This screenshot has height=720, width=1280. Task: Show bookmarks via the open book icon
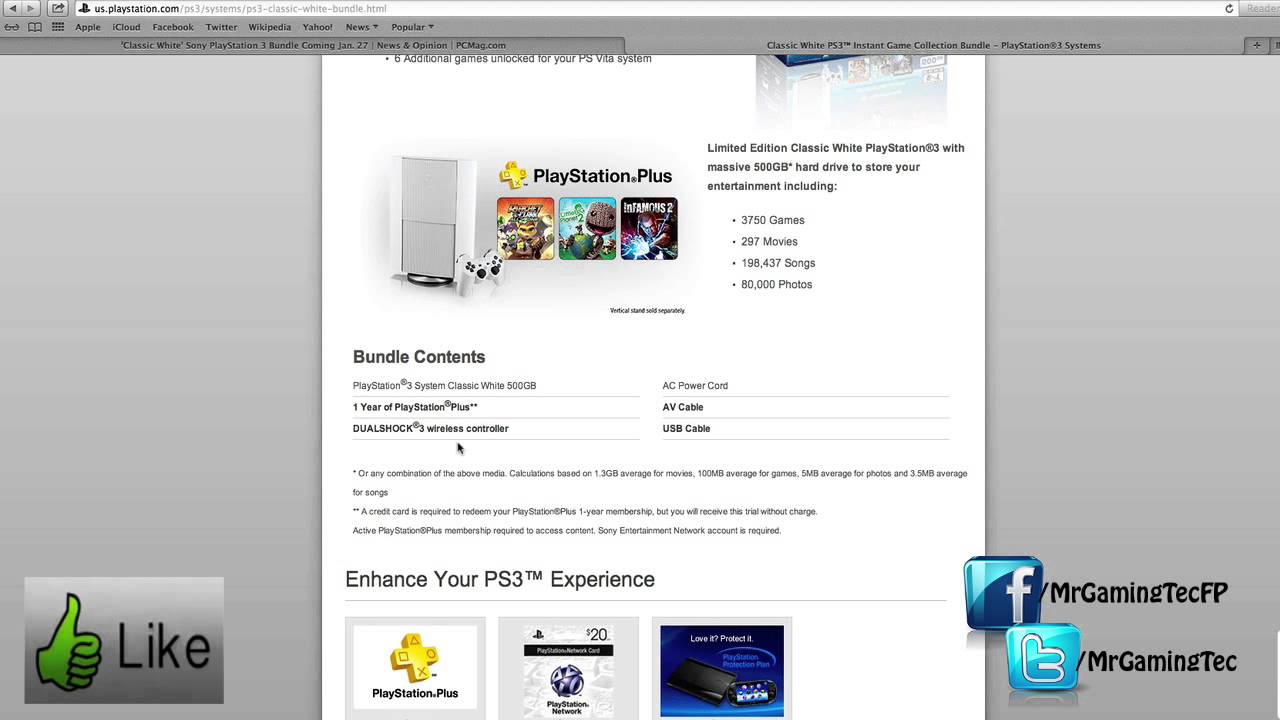pos(35,27)
